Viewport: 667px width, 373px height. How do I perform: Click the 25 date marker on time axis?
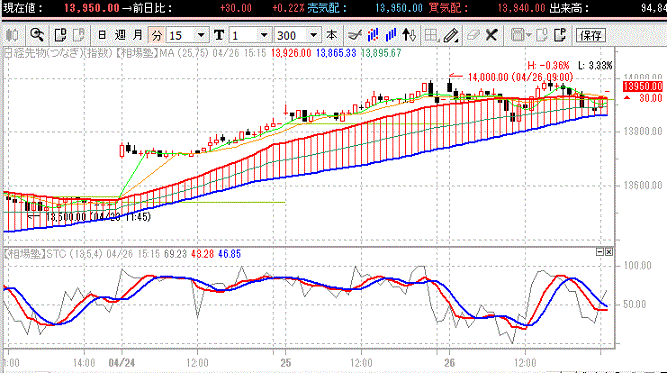point(285,363)
